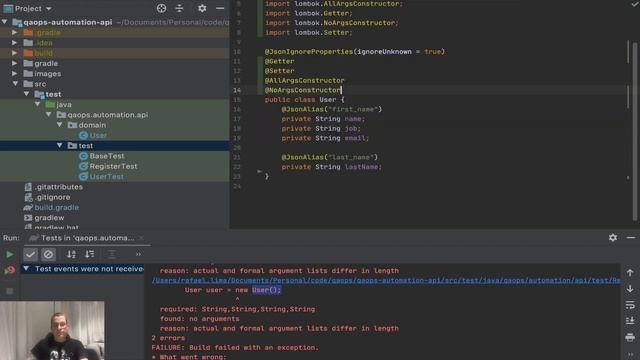Open build.gradle file

coord(51,207)
